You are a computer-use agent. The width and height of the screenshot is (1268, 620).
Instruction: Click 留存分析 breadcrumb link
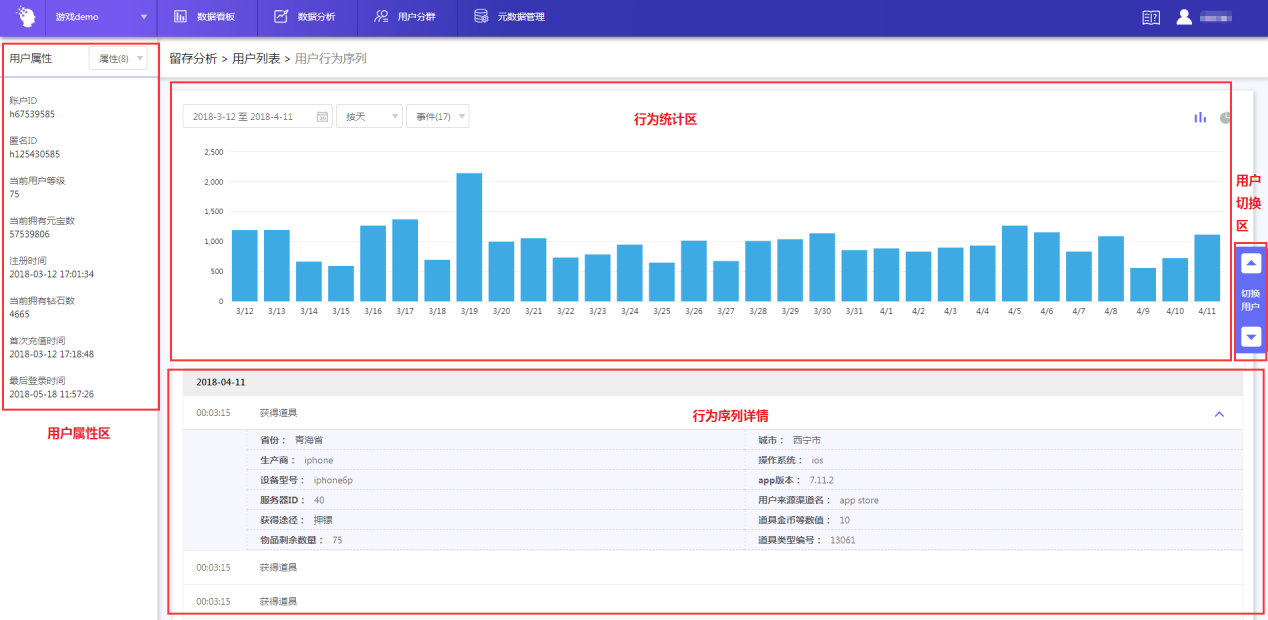coord(193,59)
